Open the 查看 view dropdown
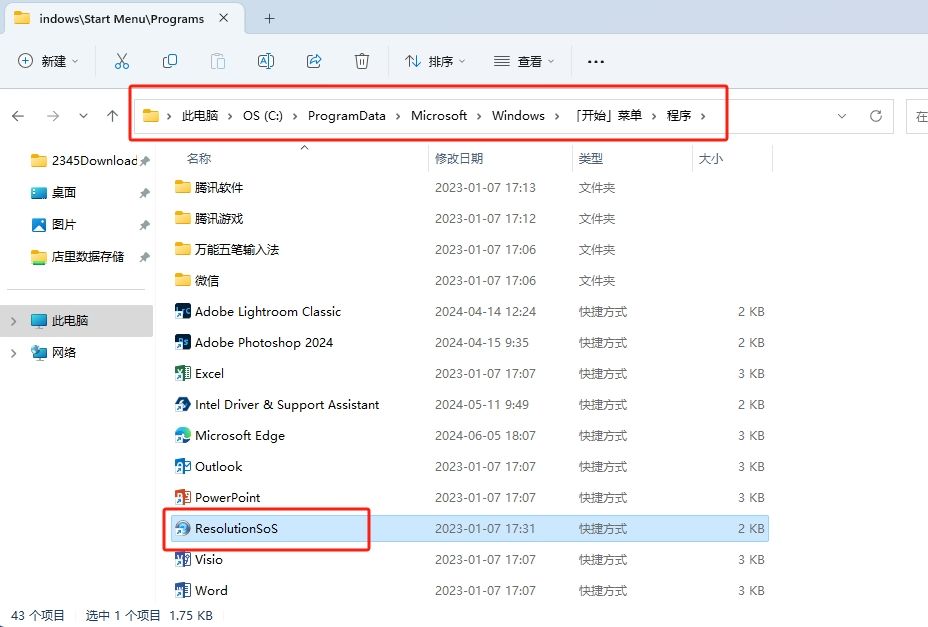Screen dimensions: 928x627 524,61
